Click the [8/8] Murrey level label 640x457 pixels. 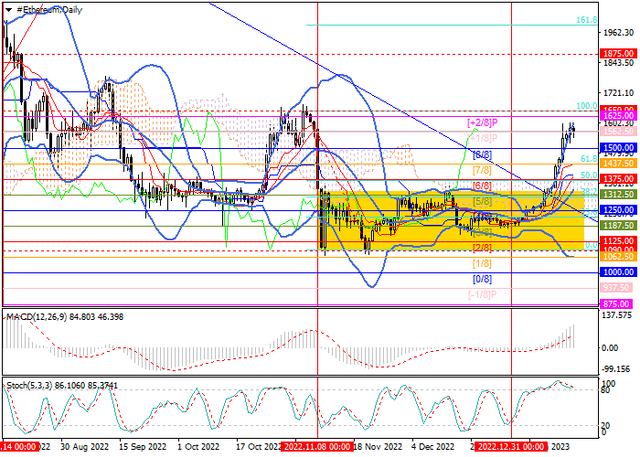(481, 154)
